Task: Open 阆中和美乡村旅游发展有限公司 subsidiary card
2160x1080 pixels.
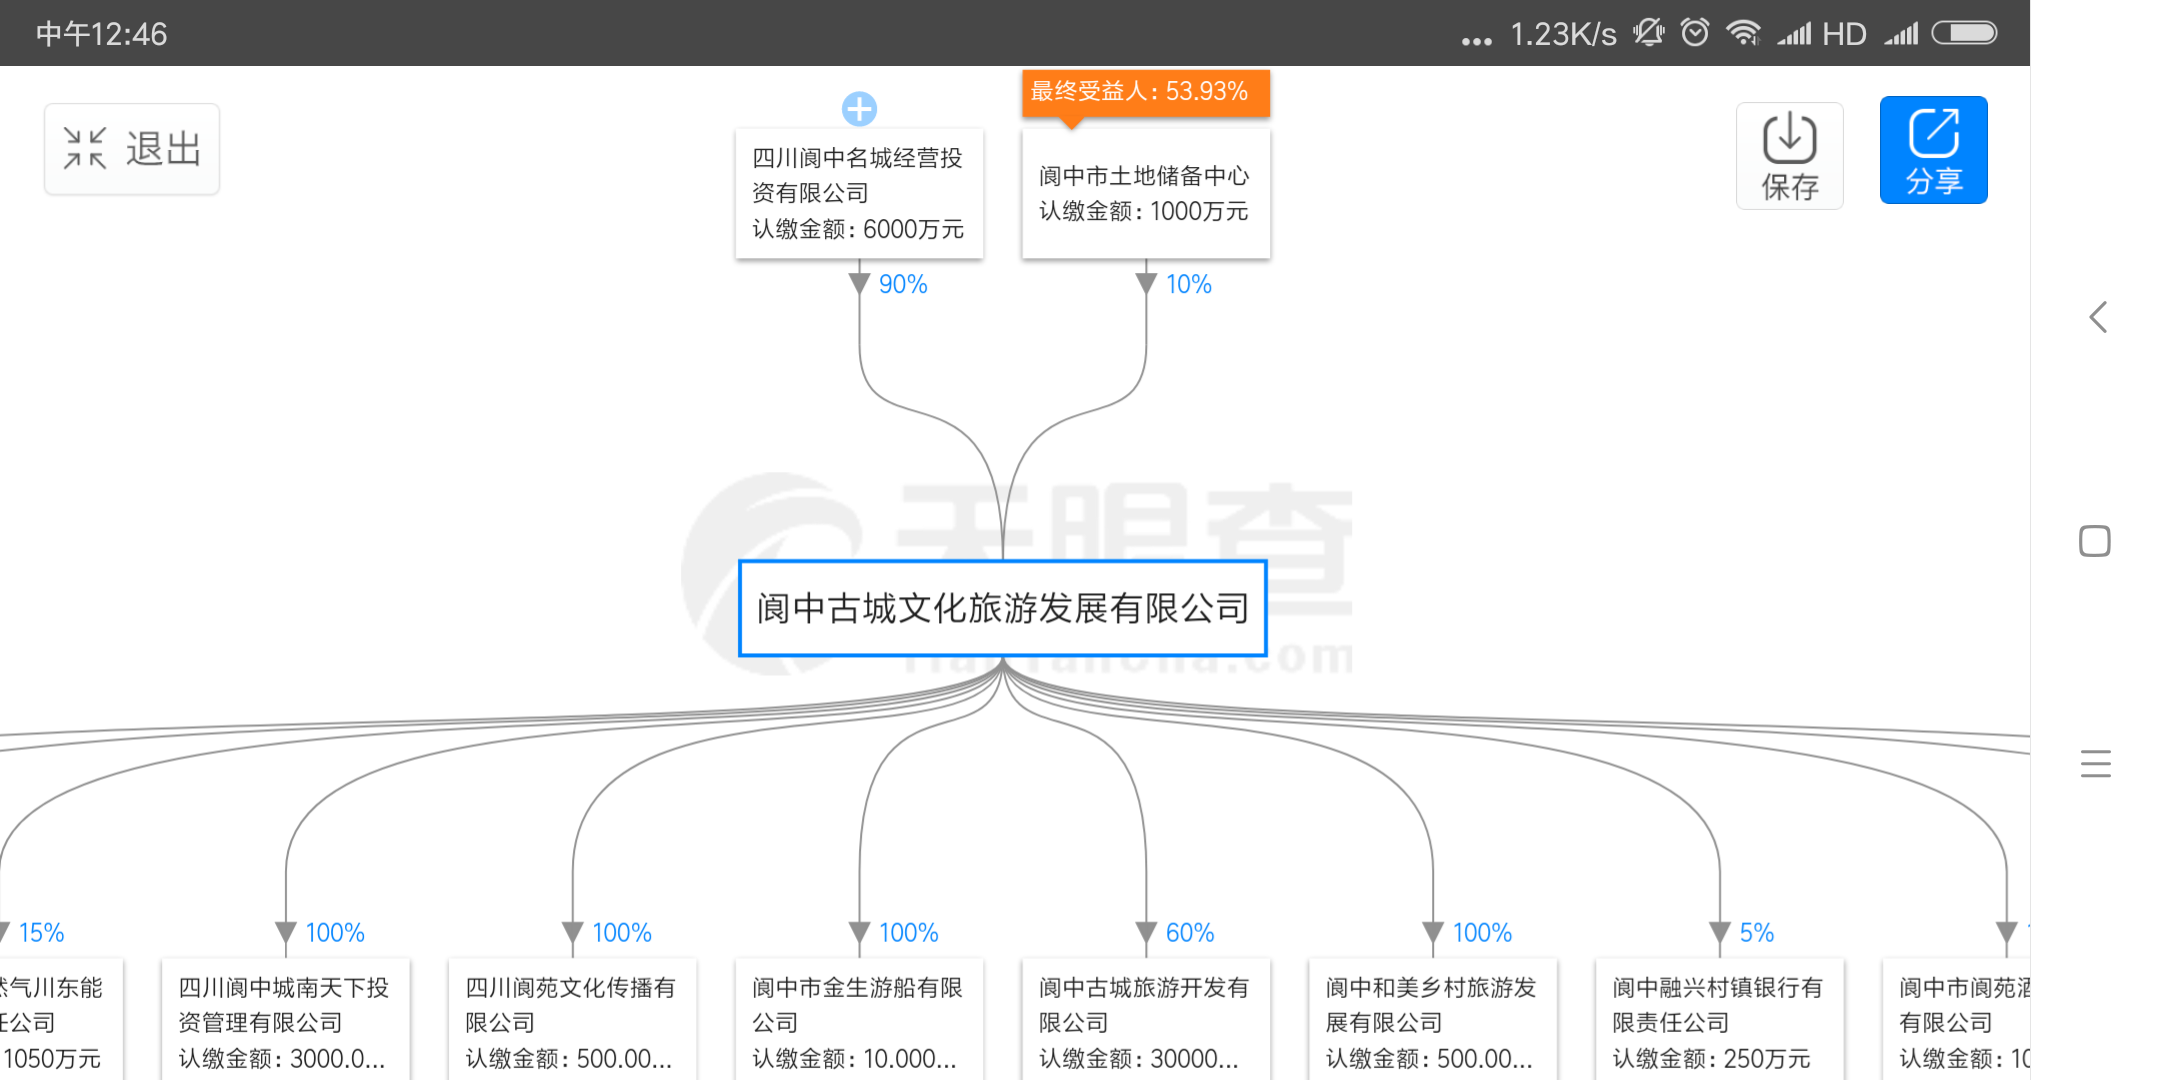Action: pos(1432,1019)
